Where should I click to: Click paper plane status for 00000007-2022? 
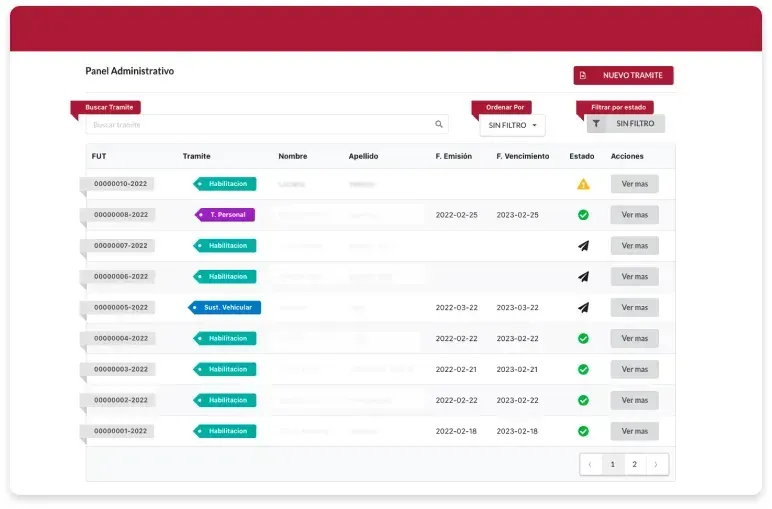pos(583,246)
